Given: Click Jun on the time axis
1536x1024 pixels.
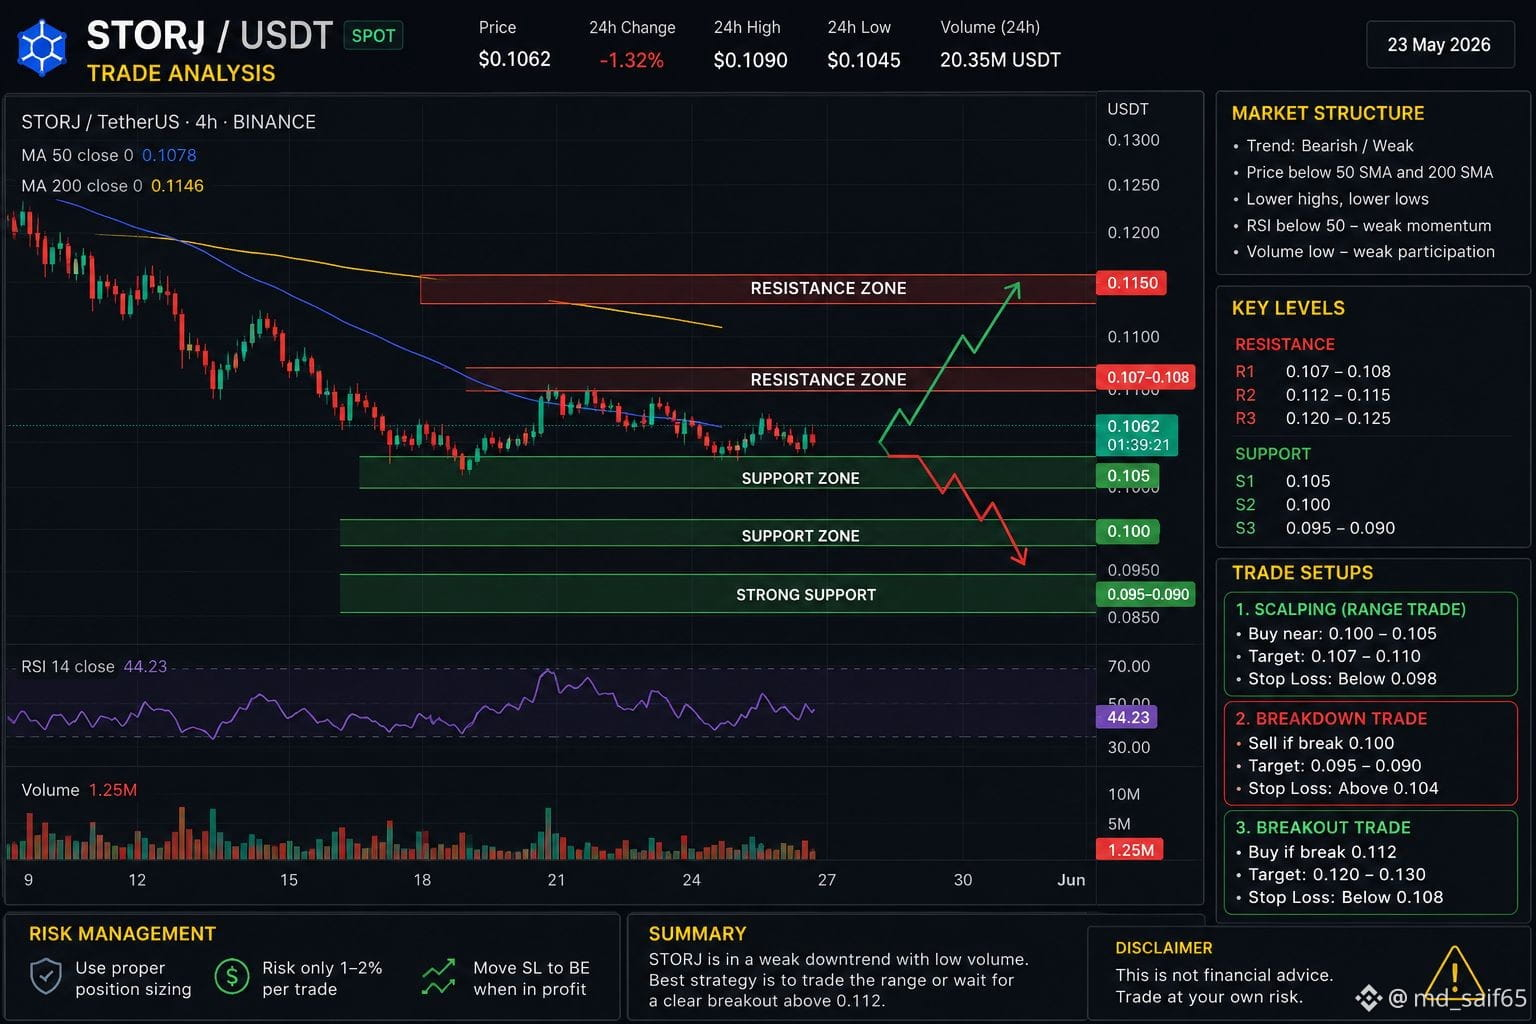Looking at the screenshot, I should point(1071,880).
